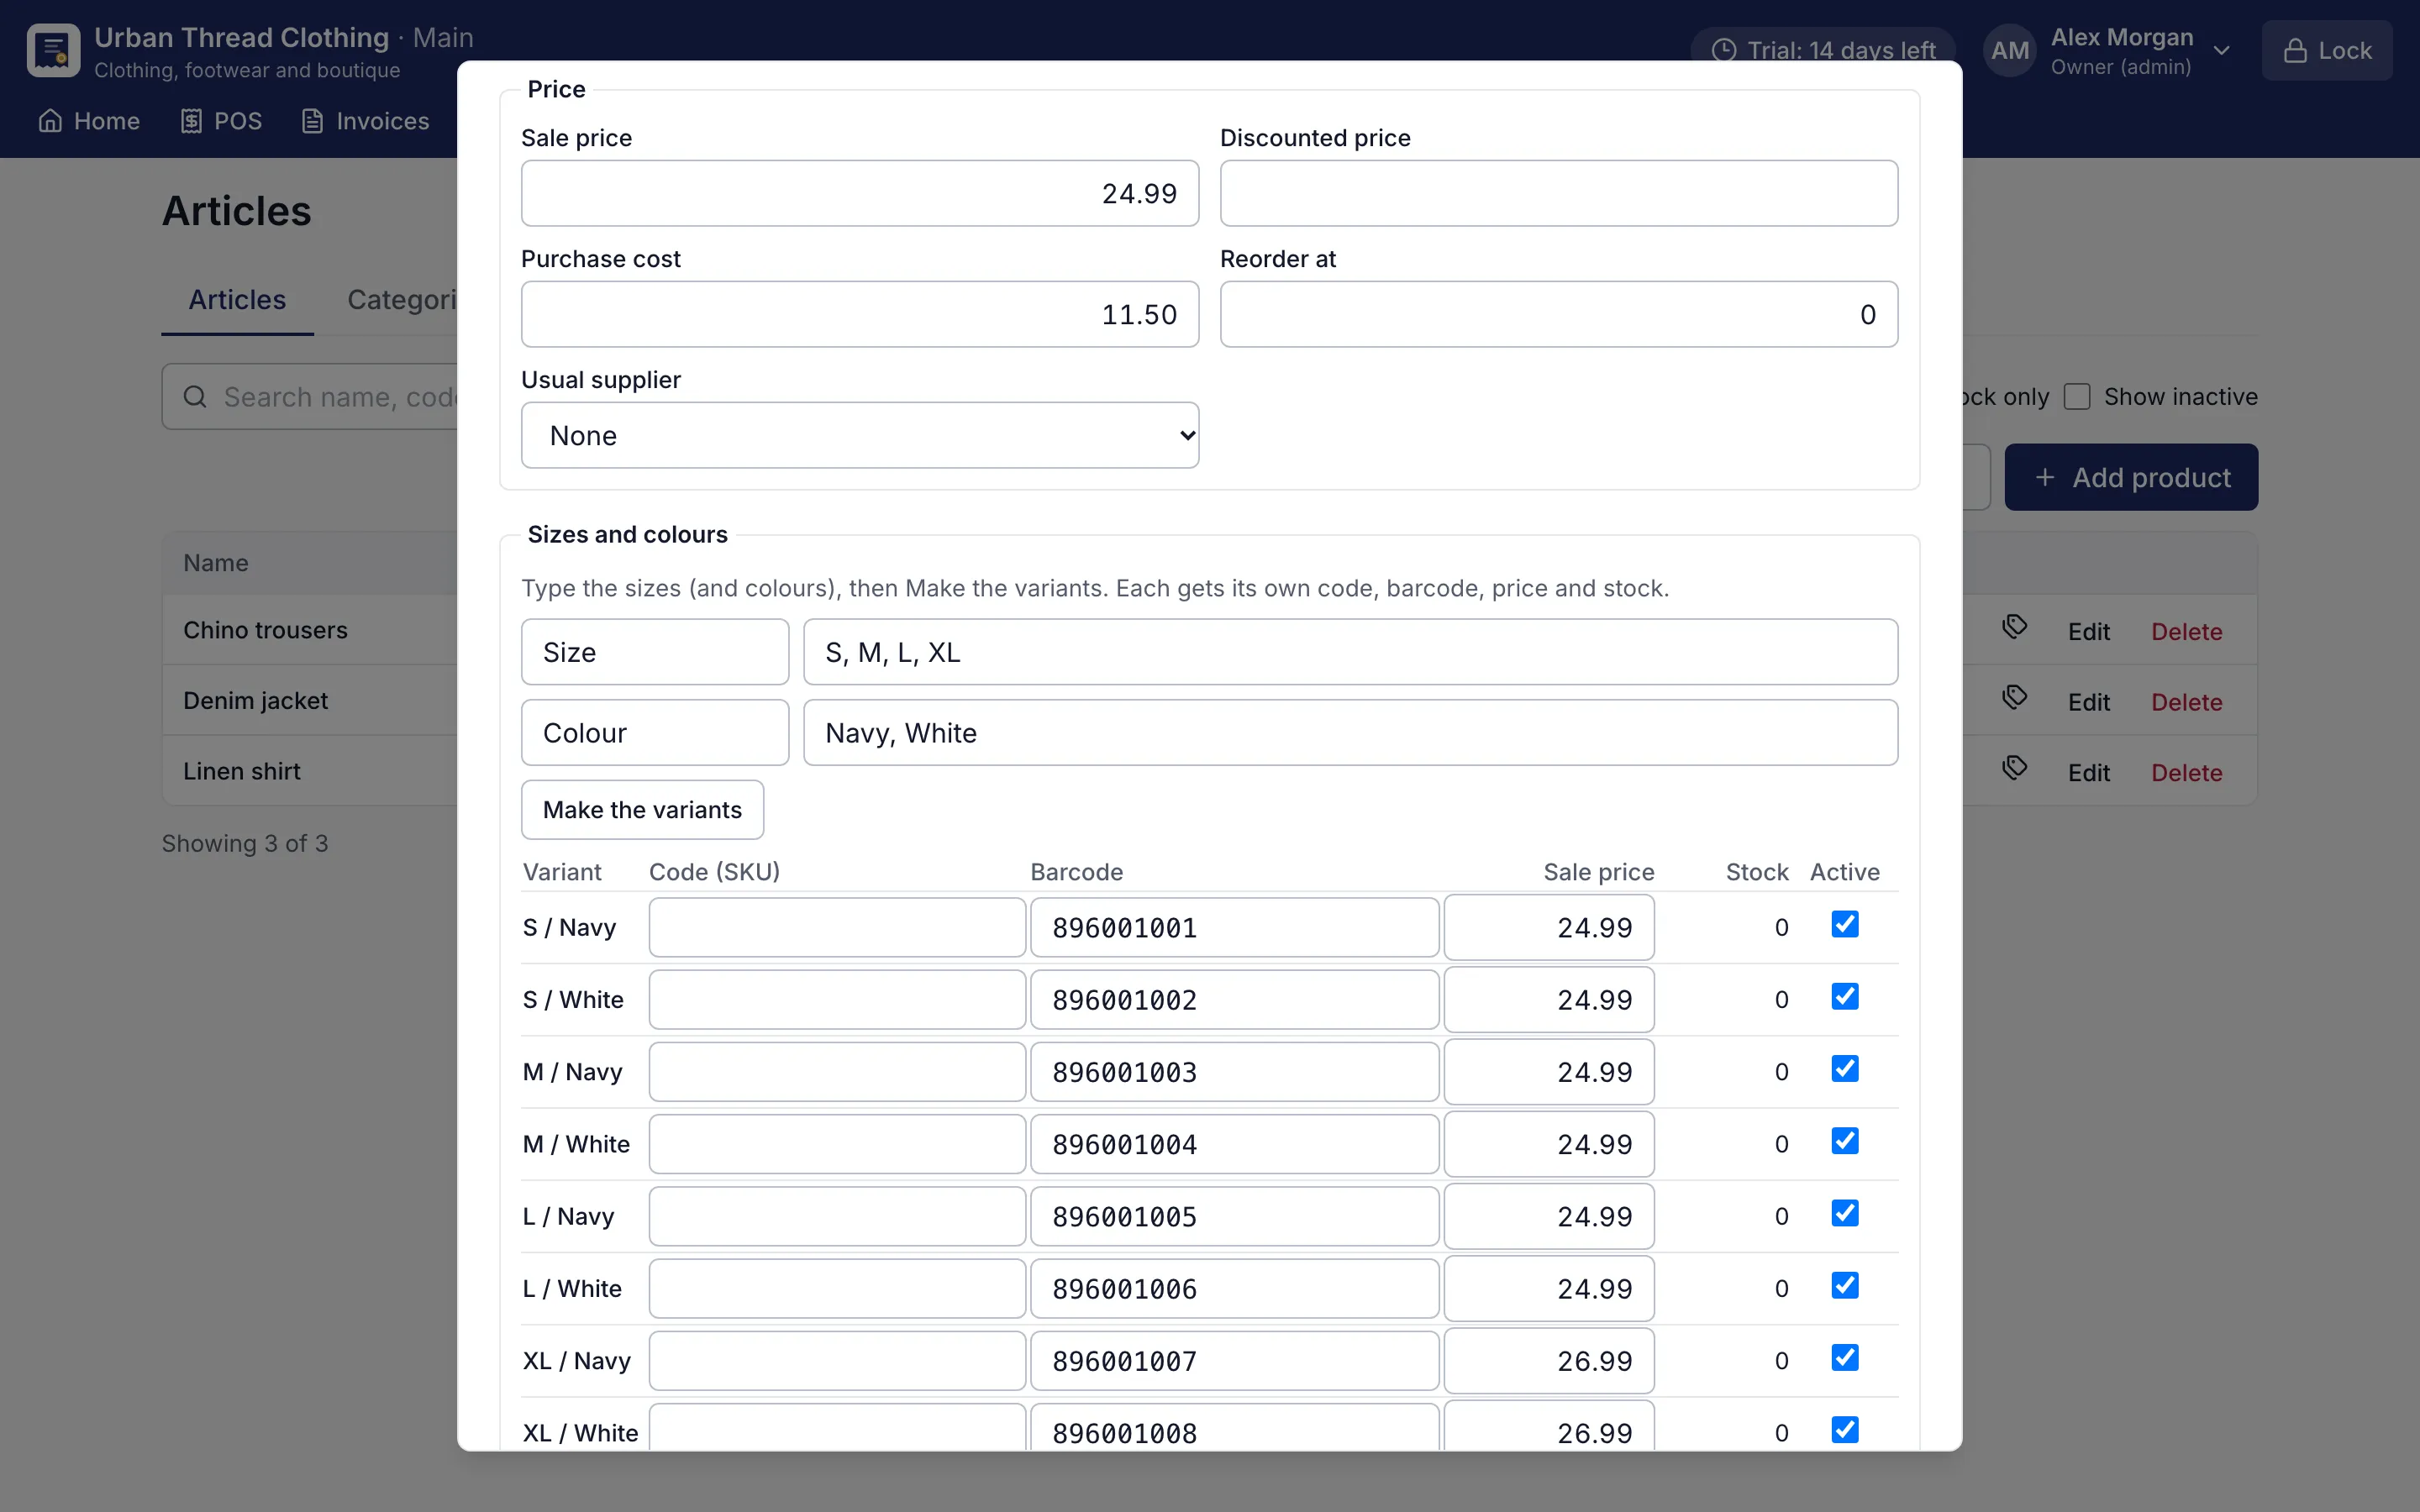Screen dimensions: 2420x1512
Task: Expand the Alex Morgan account menu chevron
Action: 2221,50
